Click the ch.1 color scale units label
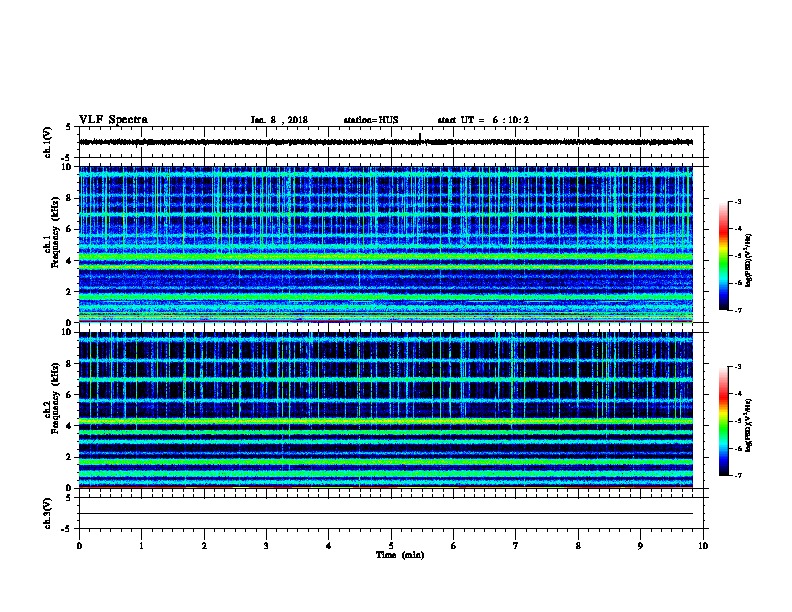The image size is (792, 612). click(749, 260)
